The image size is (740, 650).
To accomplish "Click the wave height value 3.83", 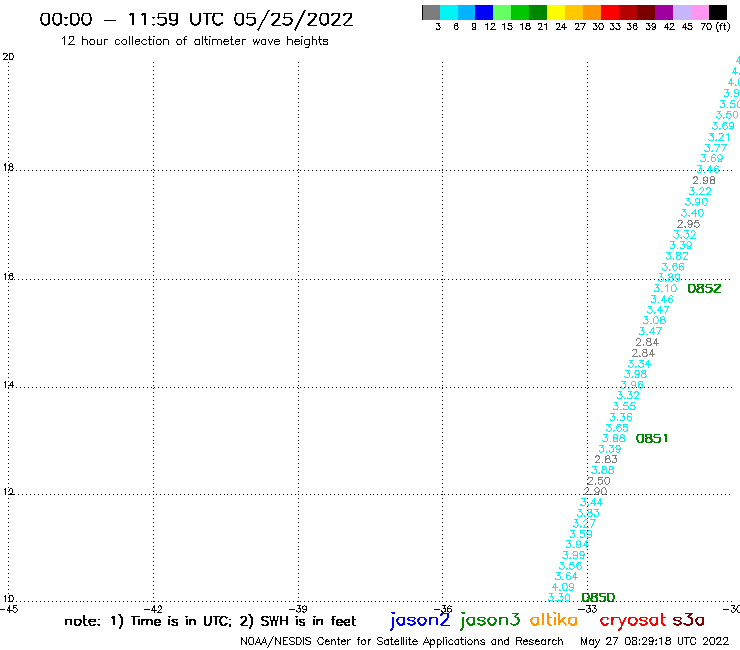I will (x=588, y=513).
